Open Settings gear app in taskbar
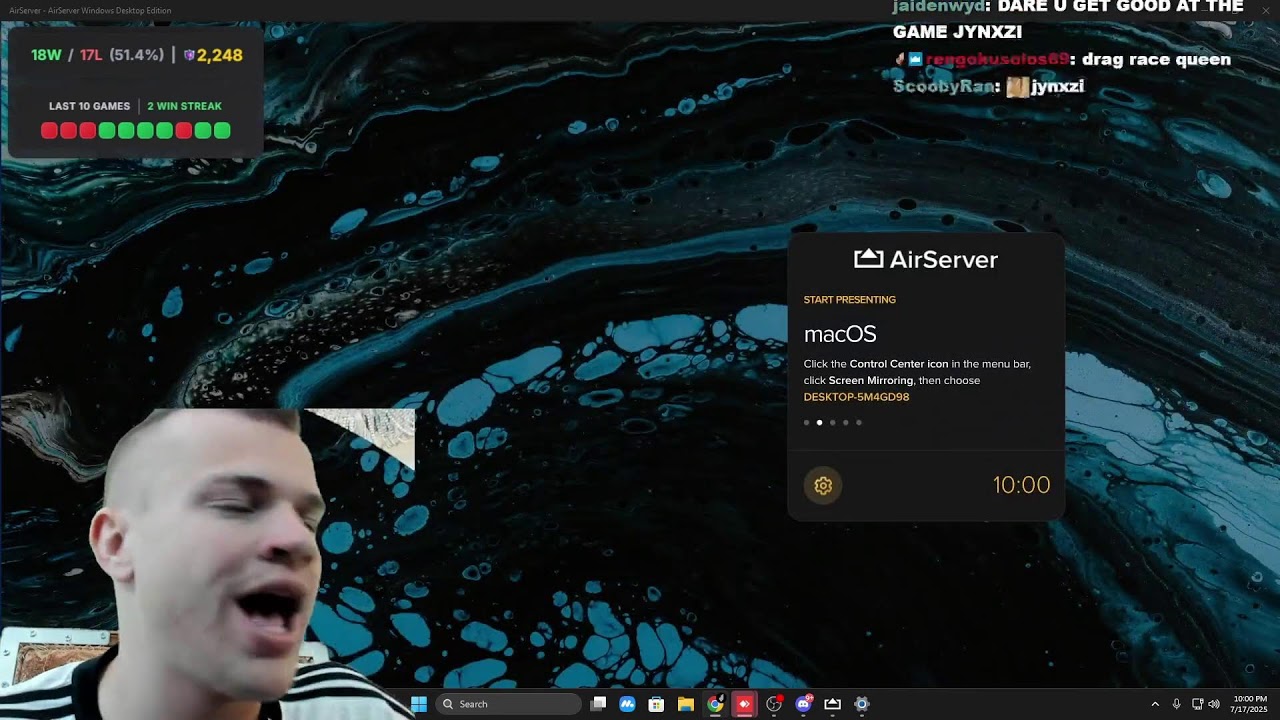This screenshot has height=720, width=1280. pos(862,704)
